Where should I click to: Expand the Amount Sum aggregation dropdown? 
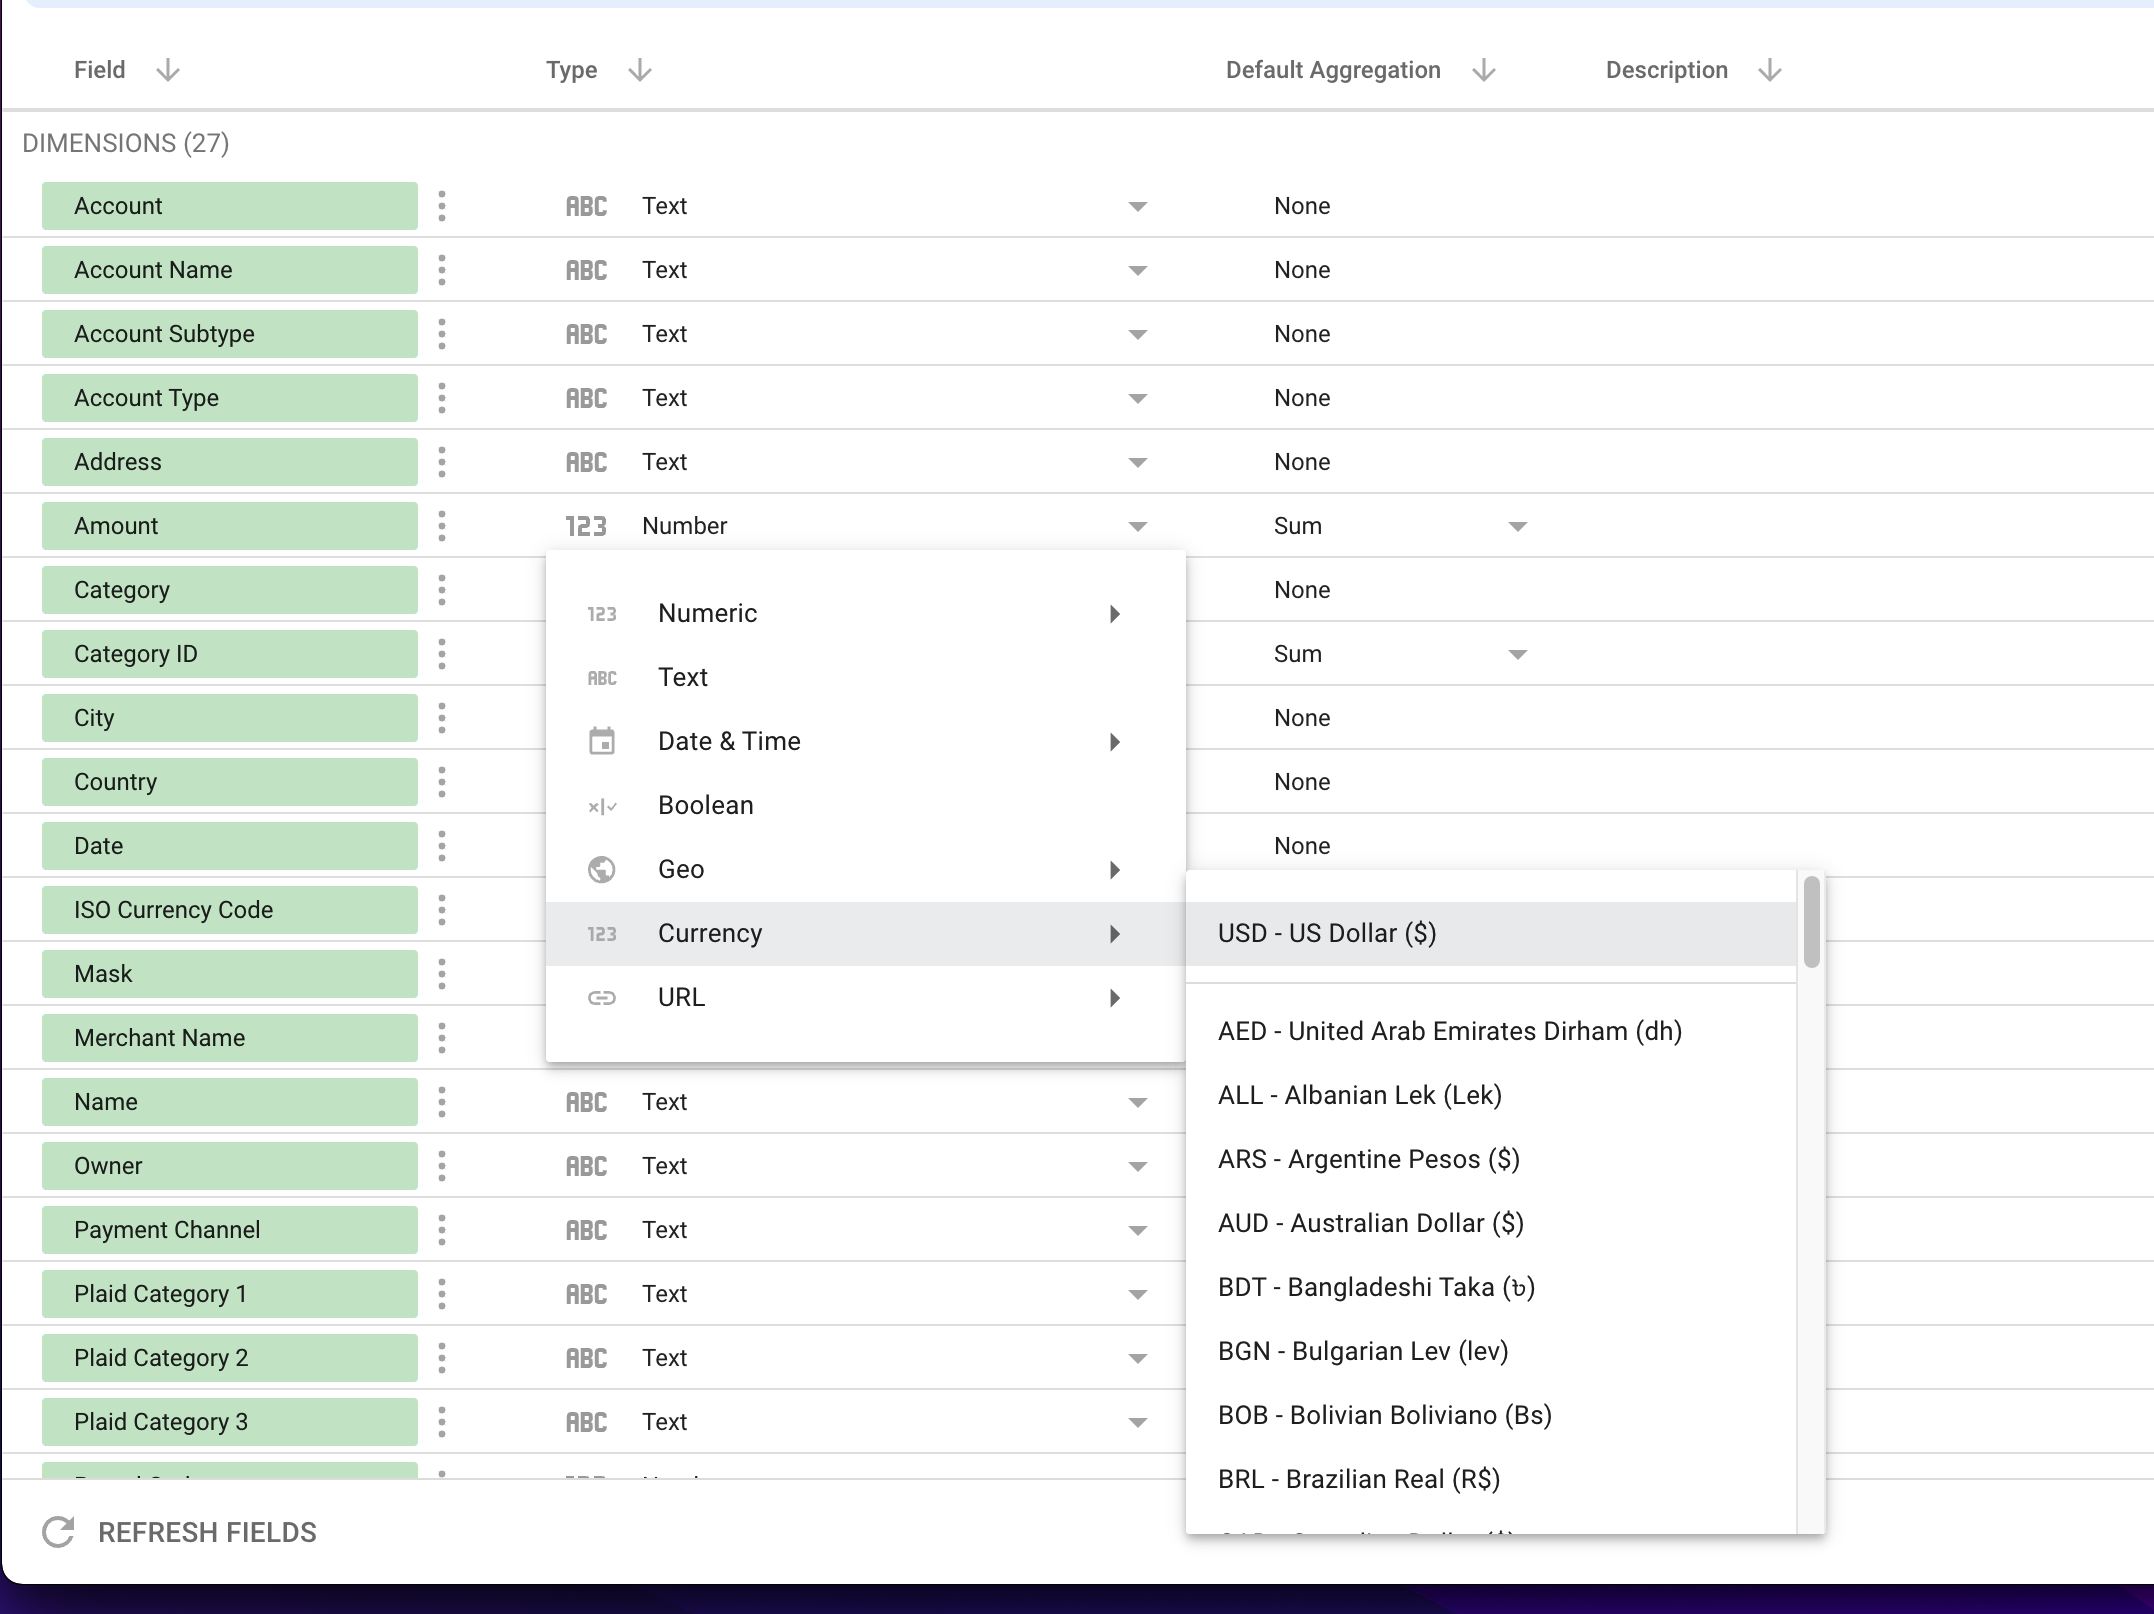[1517, 526]
